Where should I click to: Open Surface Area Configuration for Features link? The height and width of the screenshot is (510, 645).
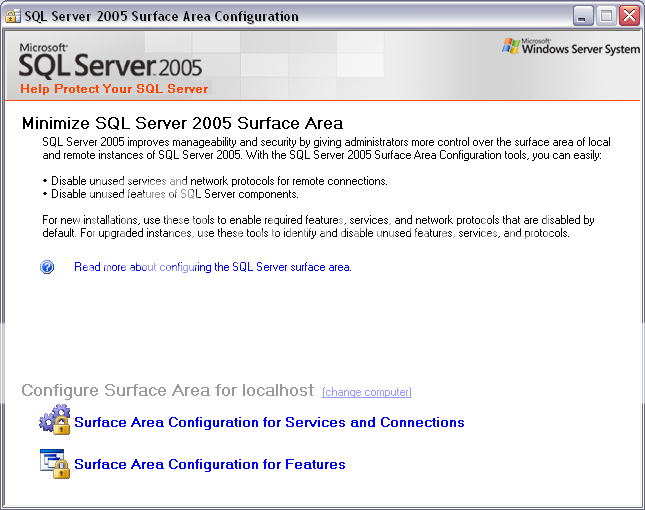pos(210,464)
